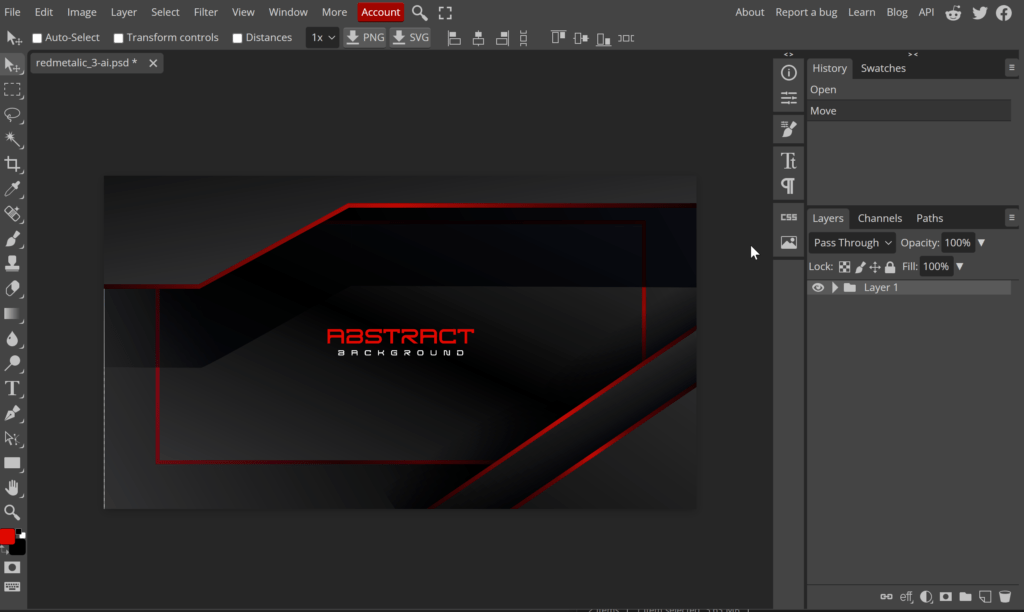Open the 1x export scale dropdown
This screenshot has height=612, width=1024.
323,38
